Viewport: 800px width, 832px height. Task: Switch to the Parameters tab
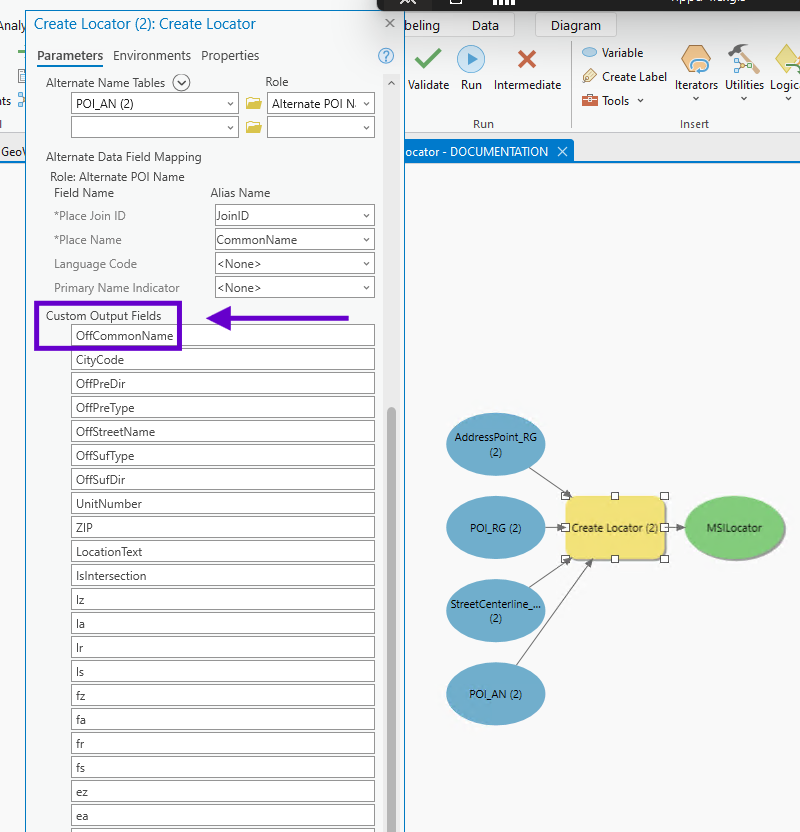point(70,56)
